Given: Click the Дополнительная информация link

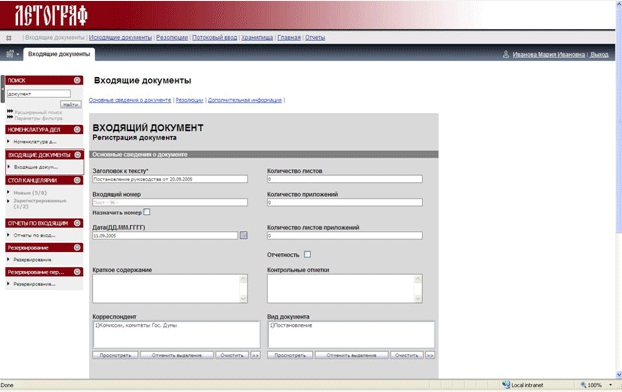Looking at the screenshot, I should [x=245, y=100].
